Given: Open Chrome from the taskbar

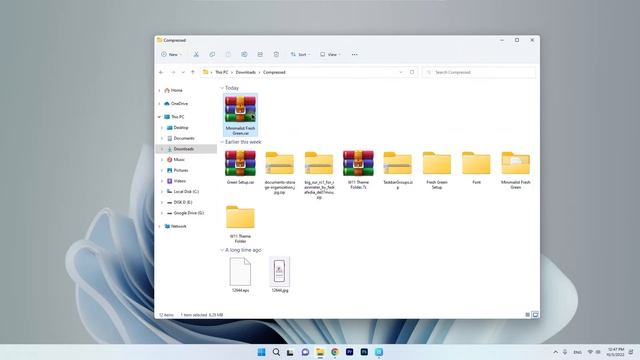Looking at the screenshot, I should point(335,352).
